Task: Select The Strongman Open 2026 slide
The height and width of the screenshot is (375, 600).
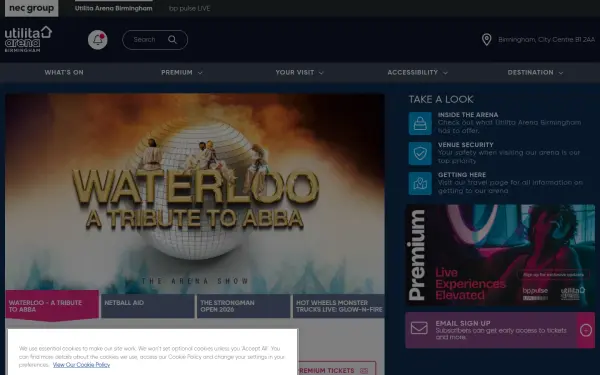Action: click(x=243, y=306)
